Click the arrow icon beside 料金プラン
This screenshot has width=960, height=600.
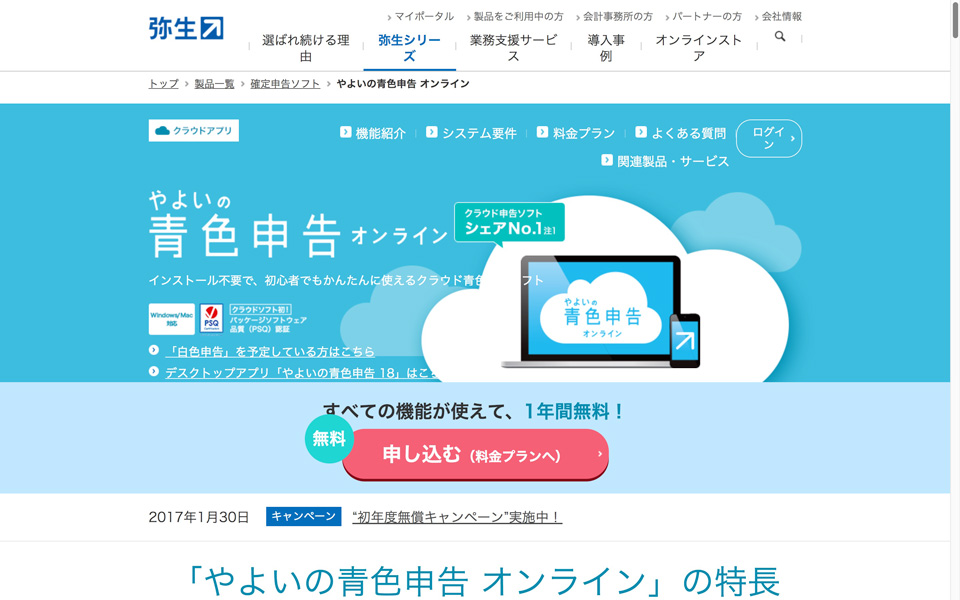pyautogui.click(x=542, y=132)
